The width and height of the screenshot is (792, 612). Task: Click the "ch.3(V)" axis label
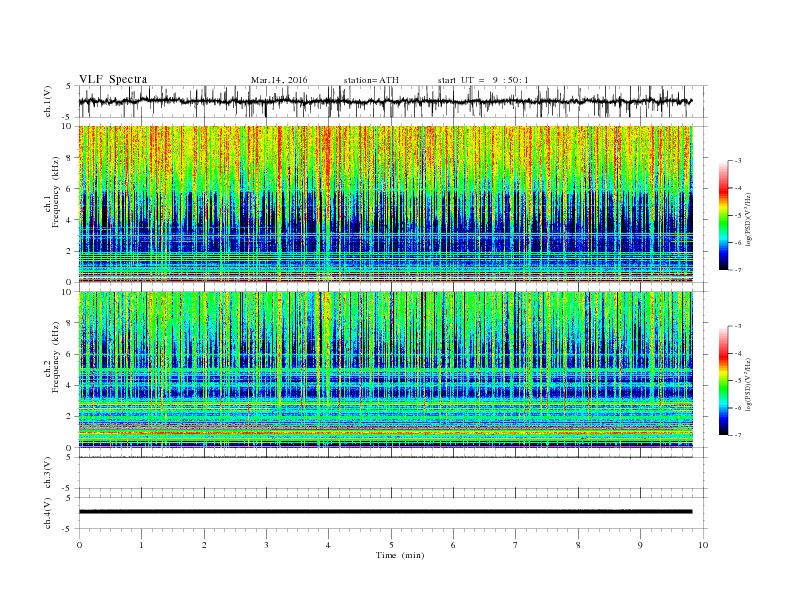[x=48, y=473]
